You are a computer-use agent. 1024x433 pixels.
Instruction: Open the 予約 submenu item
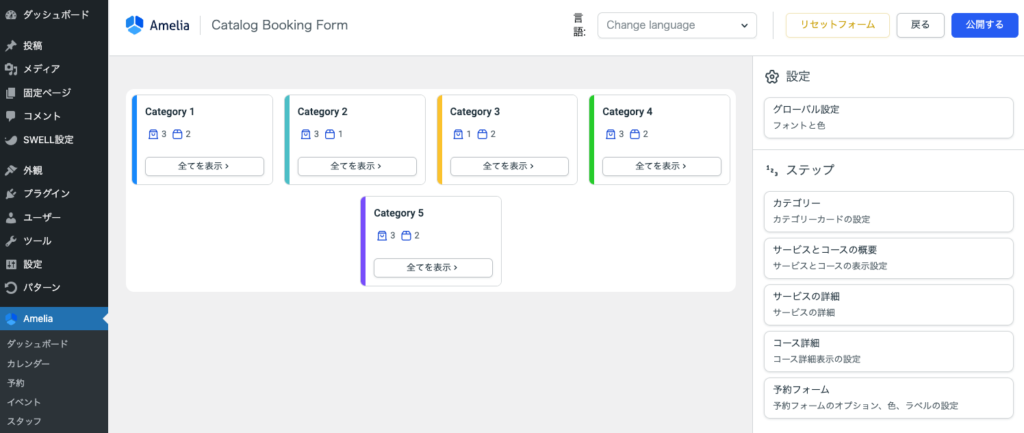point(16,382)
